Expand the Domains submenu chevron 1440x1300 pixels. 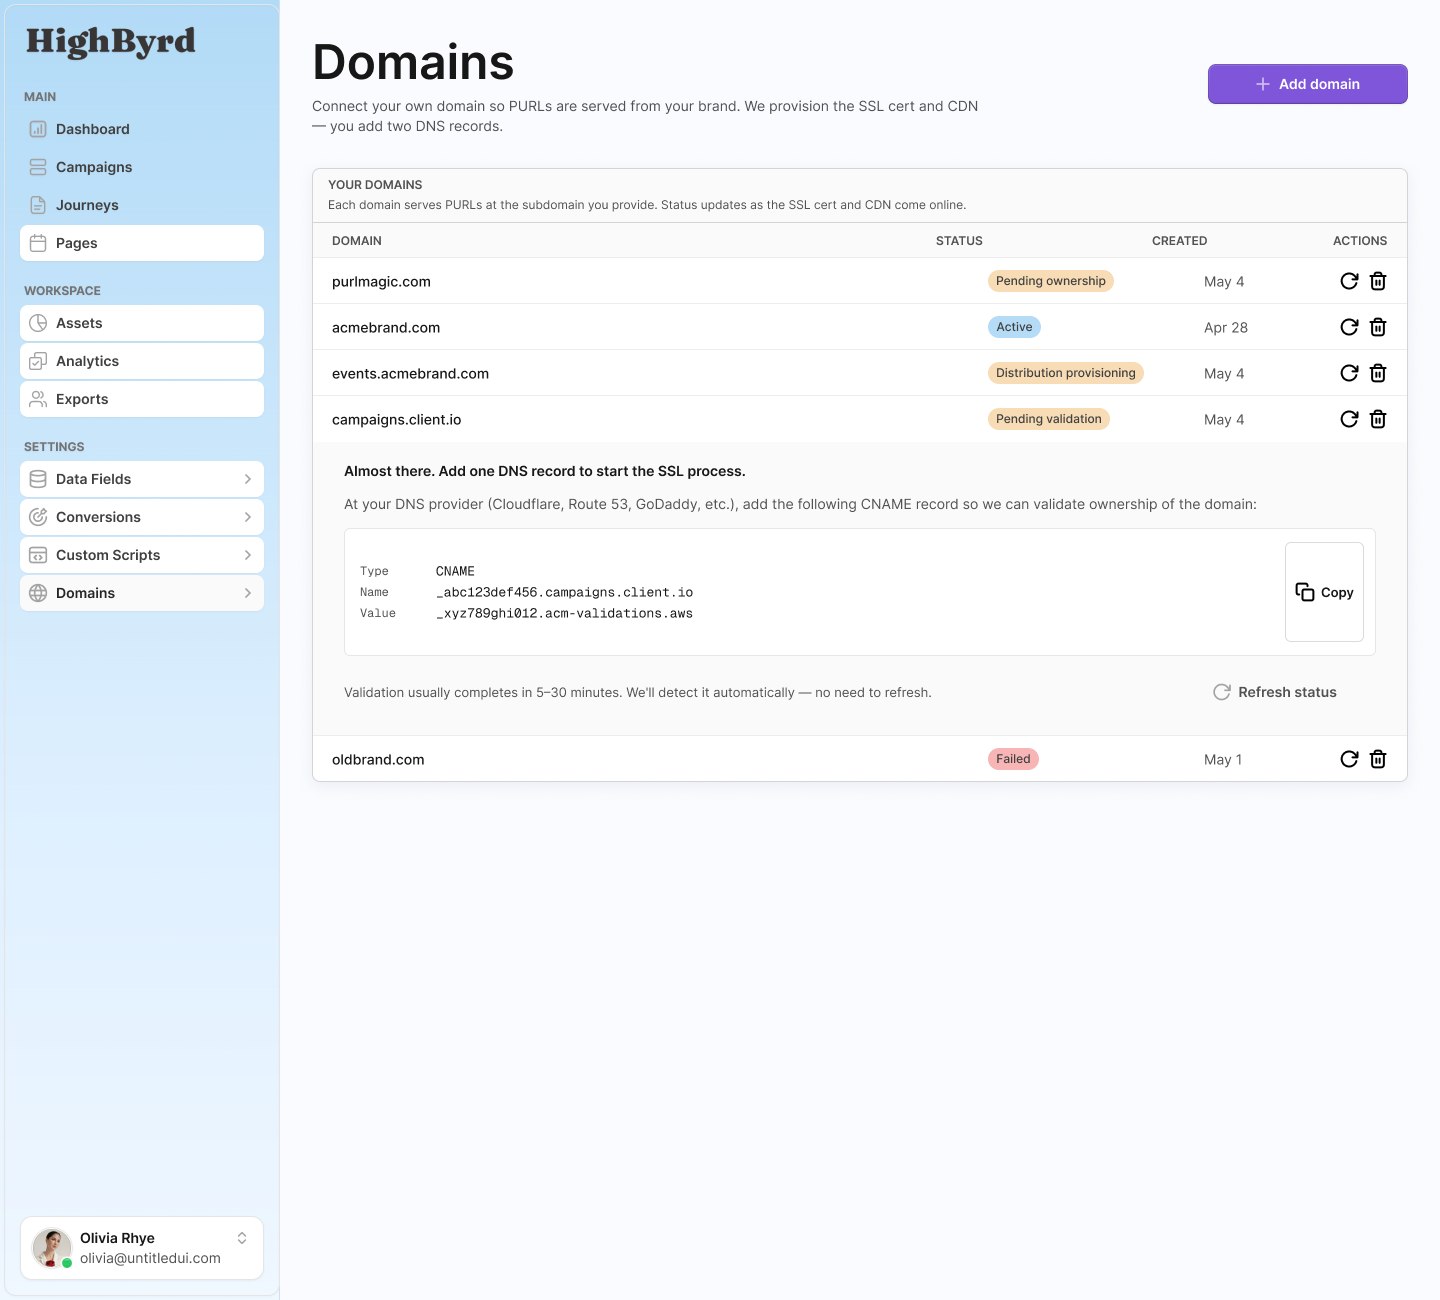click(248, 593)
